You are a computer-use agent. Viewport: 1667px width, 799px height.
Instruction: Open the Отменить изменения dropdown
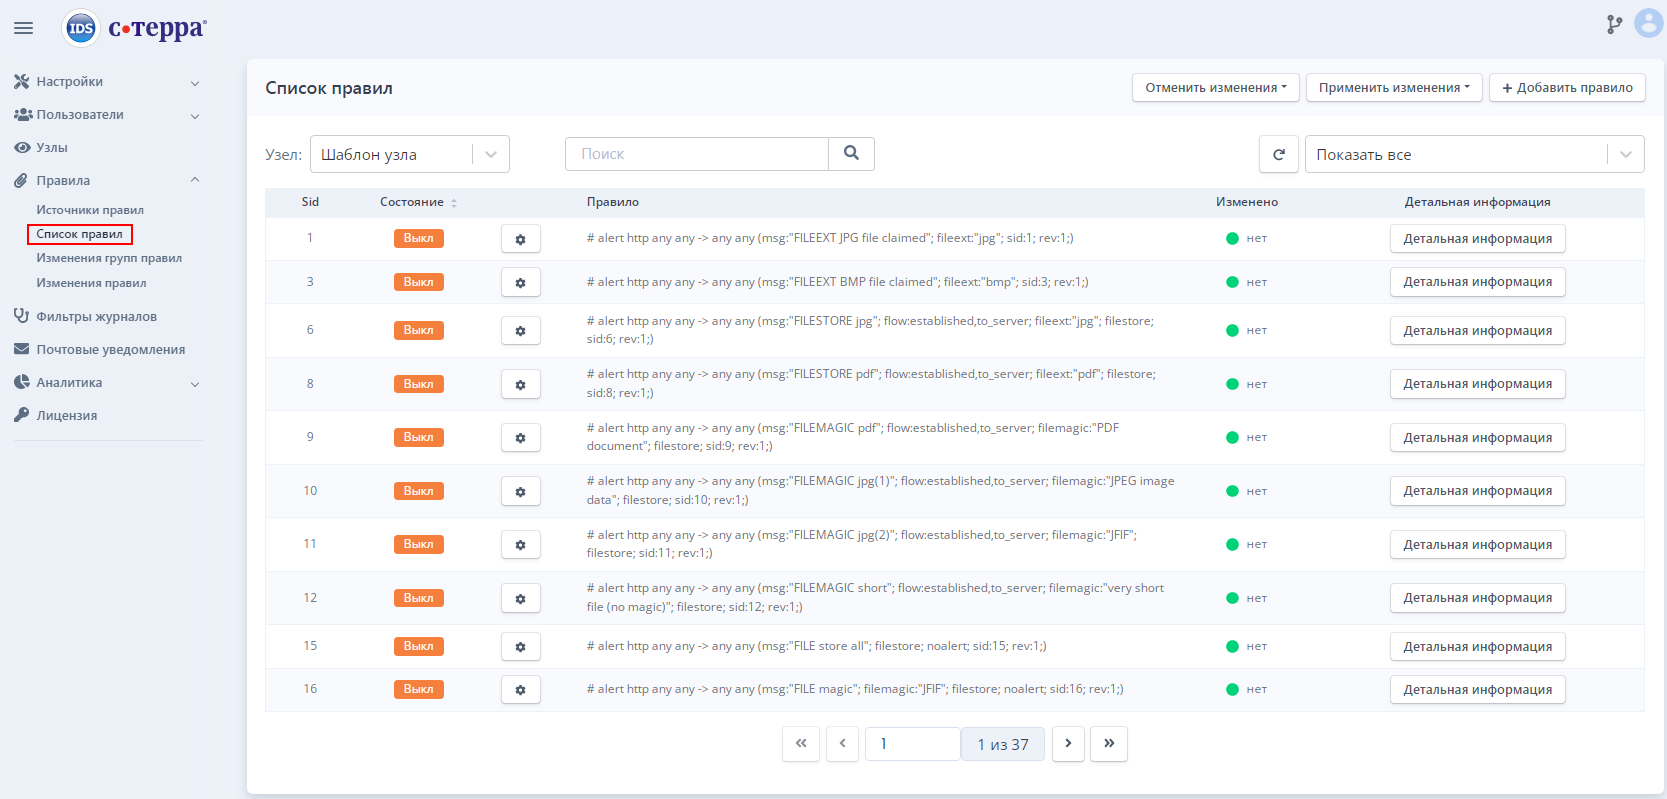click(x=1216, y=88)
